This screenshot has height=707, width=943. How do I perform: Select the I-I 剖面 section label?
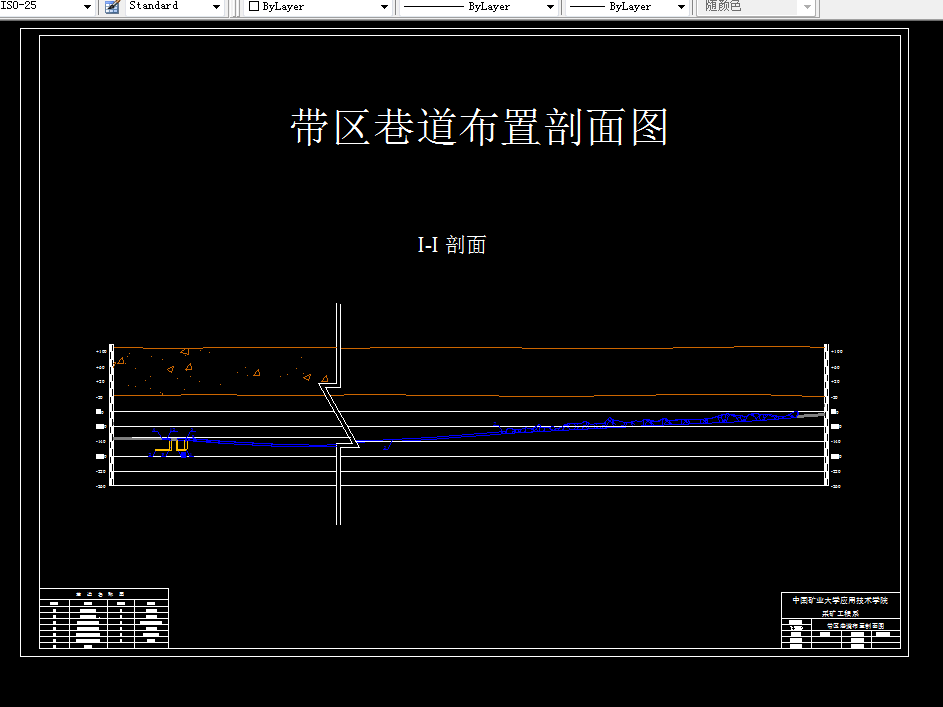[452, 245]
